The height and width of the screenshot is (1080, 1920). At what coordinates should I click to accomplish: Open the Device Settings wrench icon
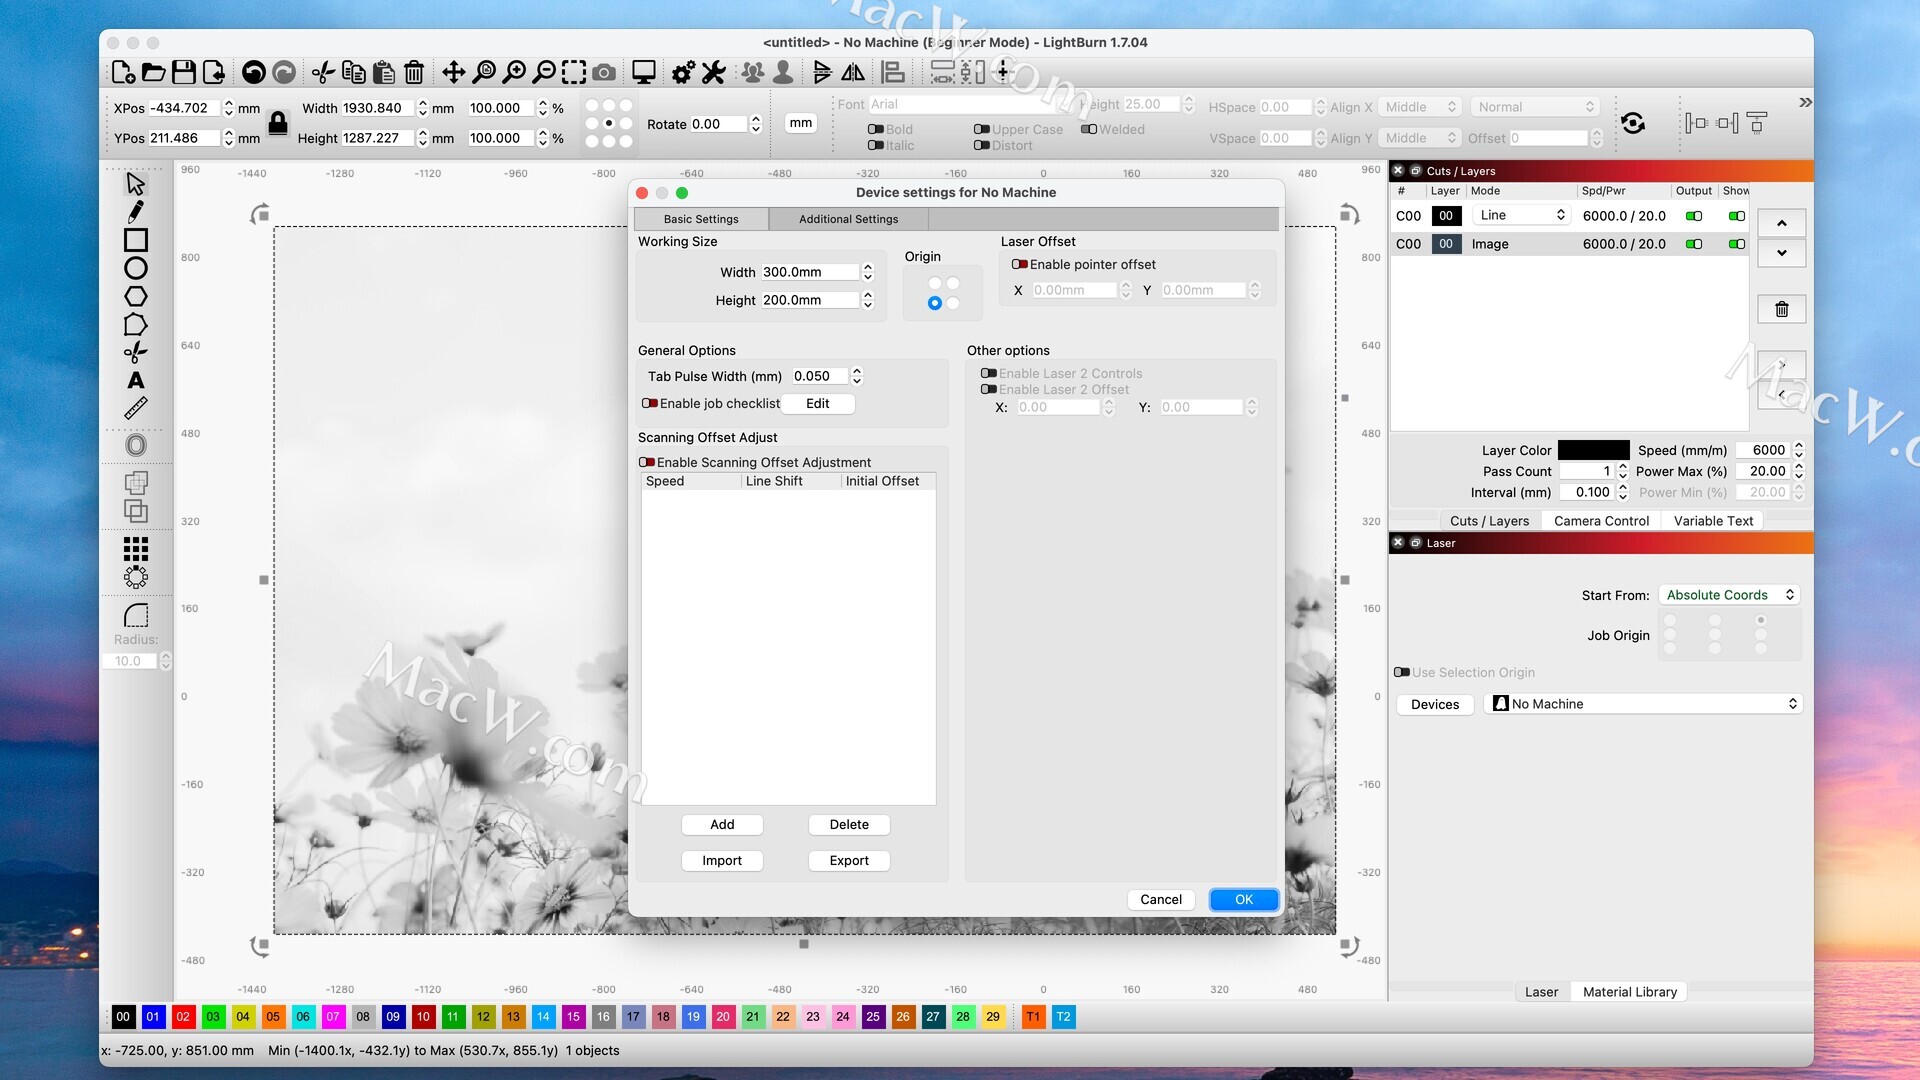713,72
